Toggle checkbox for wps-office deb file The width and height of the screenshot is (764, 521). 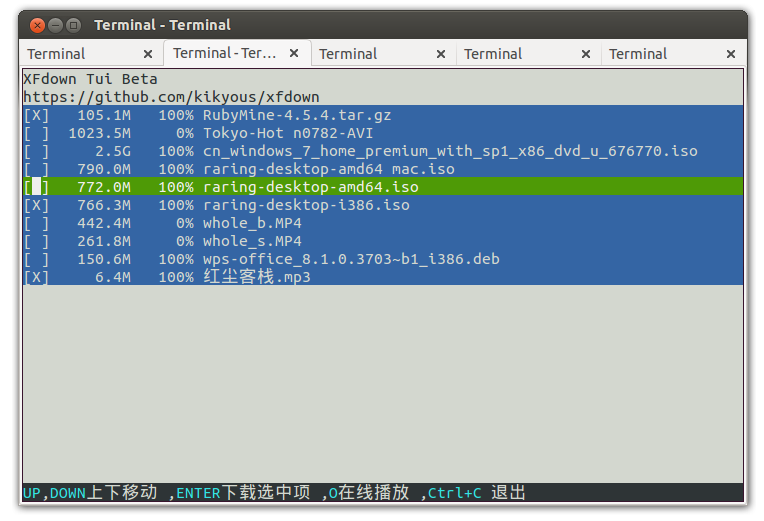(x=37, y=259)
